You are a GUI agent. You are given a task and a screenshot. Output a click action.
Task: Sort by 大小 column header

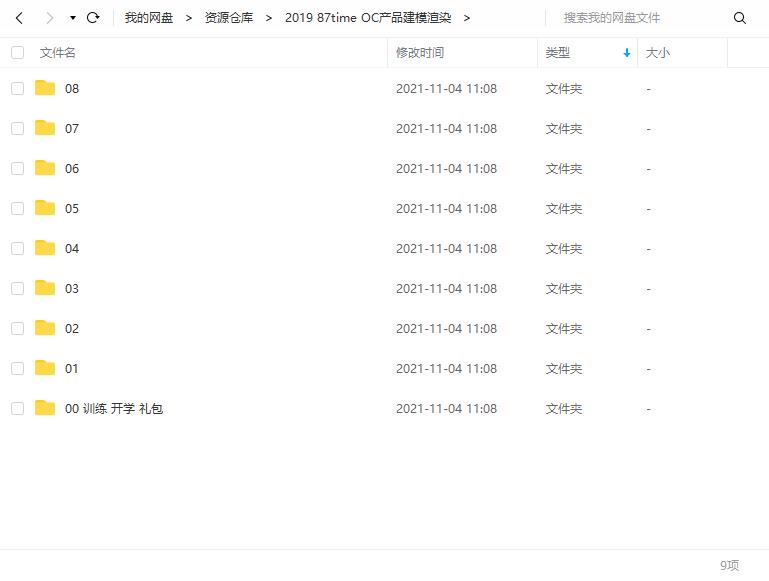[658, 52]
